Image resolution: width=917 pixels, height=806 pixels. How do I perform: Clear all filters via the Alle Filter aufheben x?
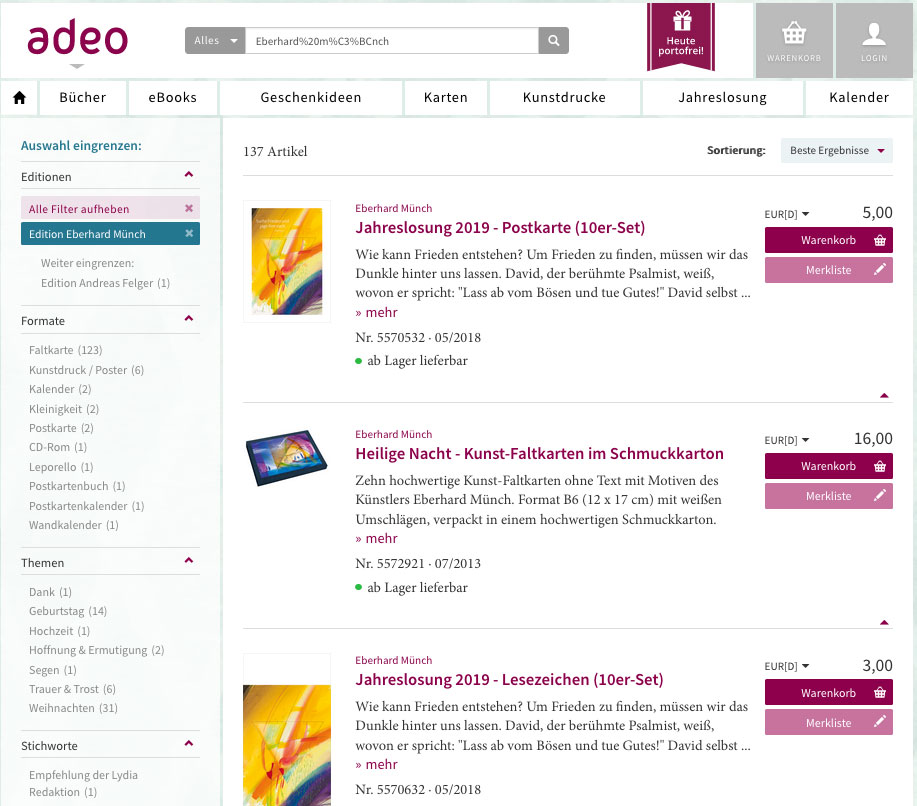coord(189,208)
